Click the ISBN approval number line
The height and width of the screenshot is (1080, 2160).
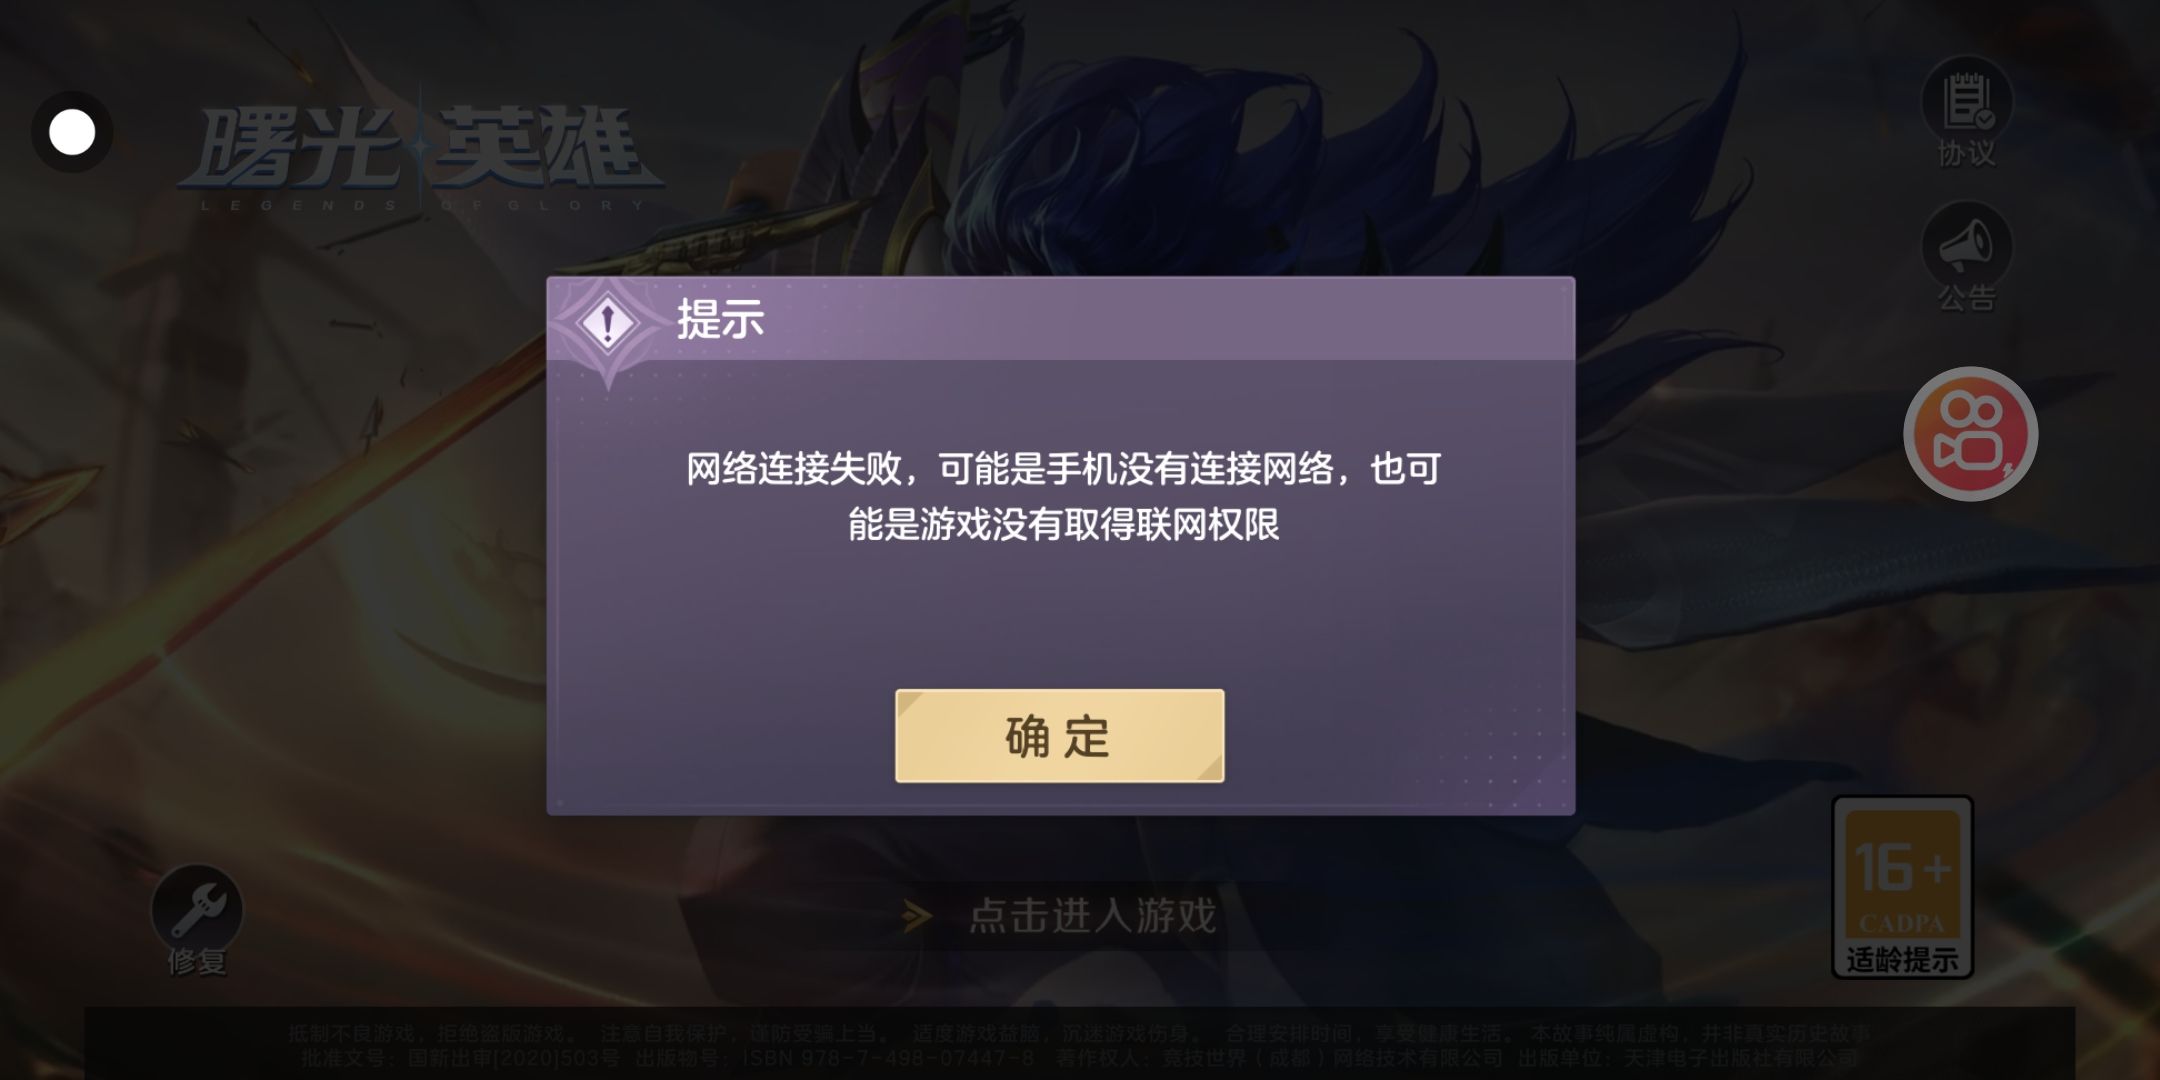(x=1079, y=1058)
